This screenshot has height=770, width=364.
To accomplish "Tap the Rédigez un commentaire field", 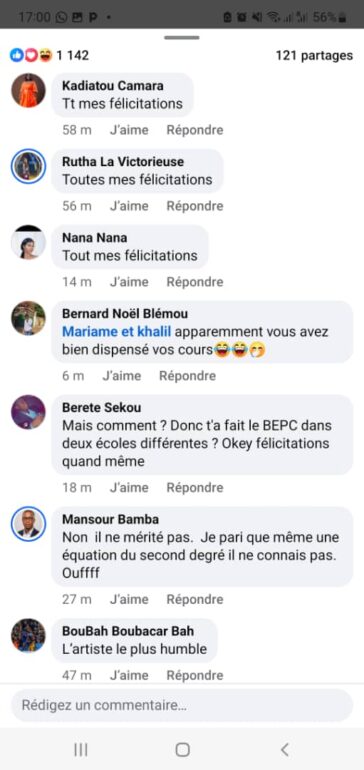I will [182, 705].
